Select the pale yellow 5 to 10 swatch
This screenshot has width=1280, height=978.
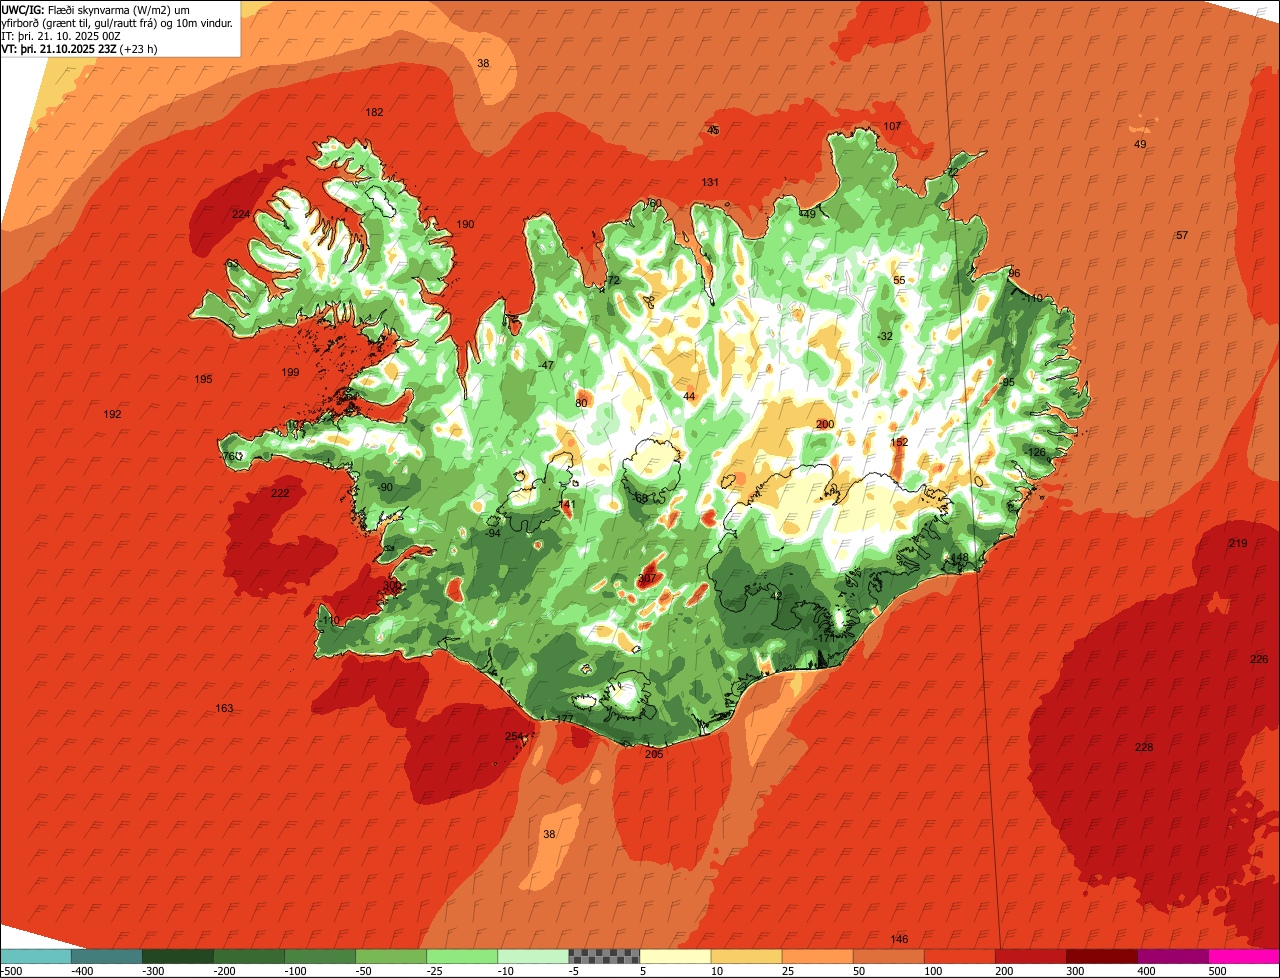pos(675,956)
